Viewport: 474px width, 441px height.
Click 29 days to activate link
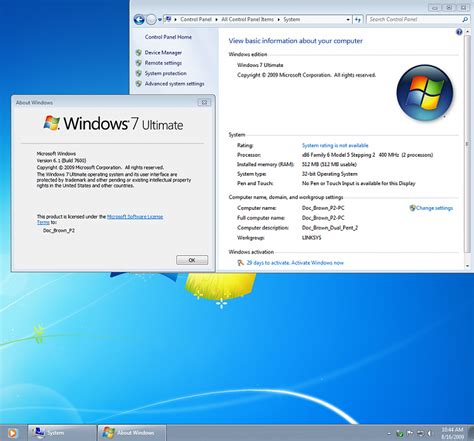pyautogui.click(x=295, y=263)
